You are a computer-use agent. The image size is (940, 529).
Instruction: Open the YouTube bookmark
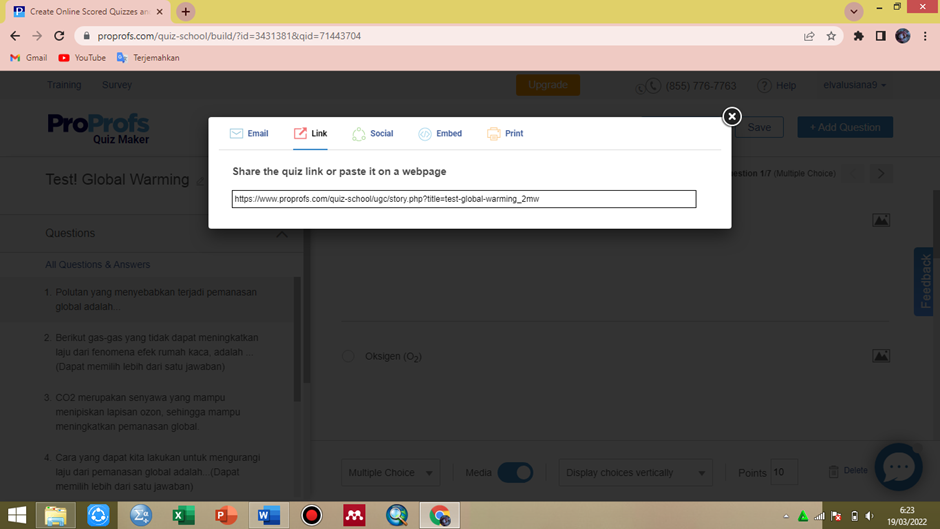pos(82,58)
